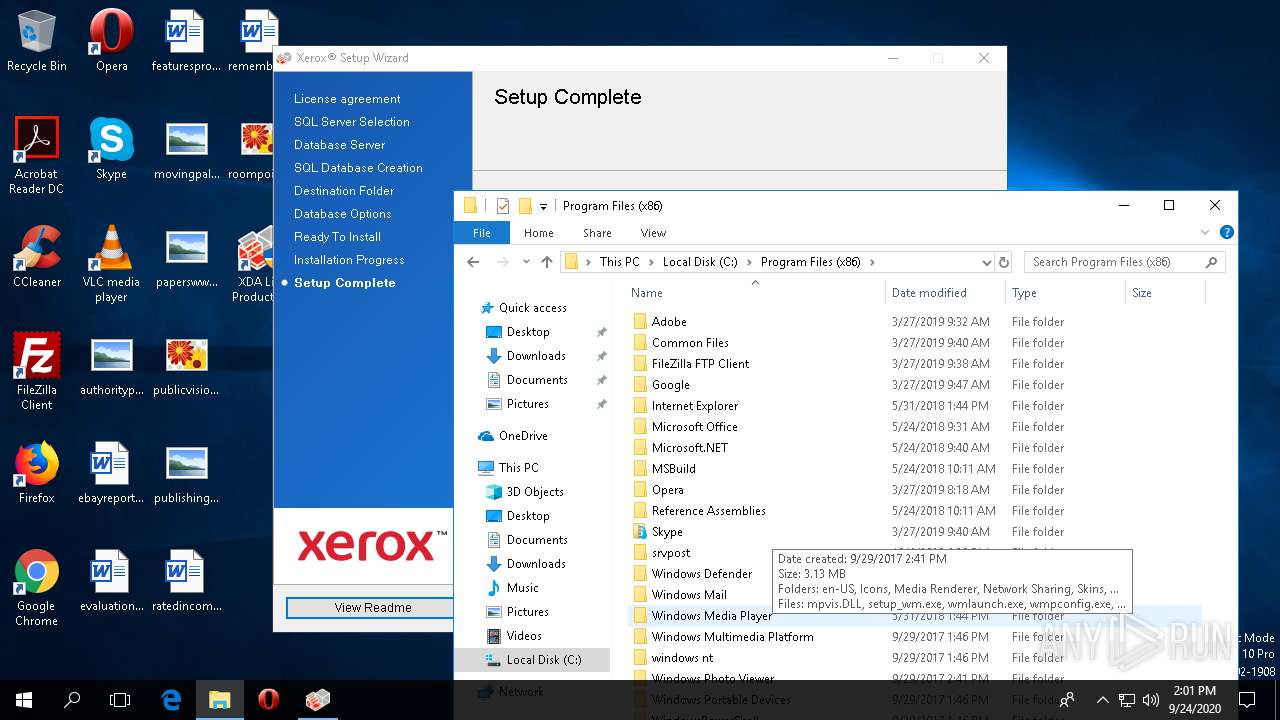The image size is (1280, 720).
Task: Launch Firefox from the desktop
Action: (37, 473)
